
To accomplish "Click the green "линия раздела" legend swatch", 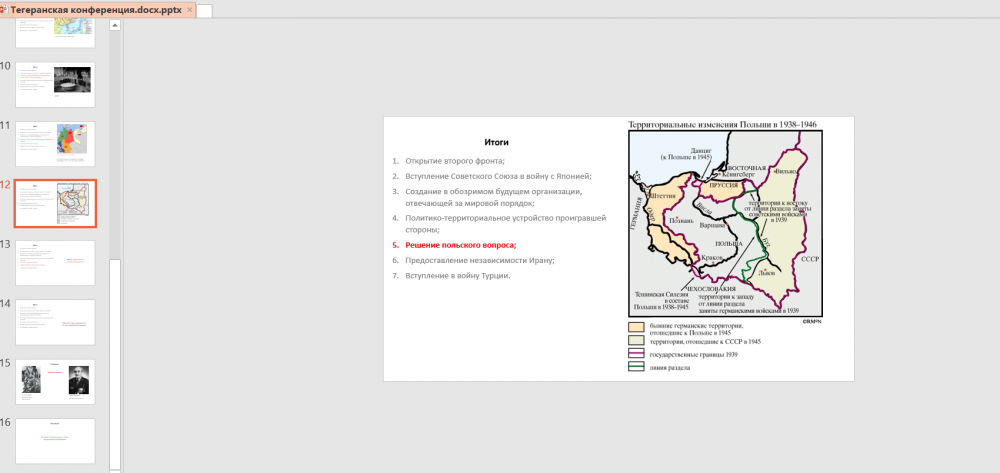I will [x=636, y=367].
